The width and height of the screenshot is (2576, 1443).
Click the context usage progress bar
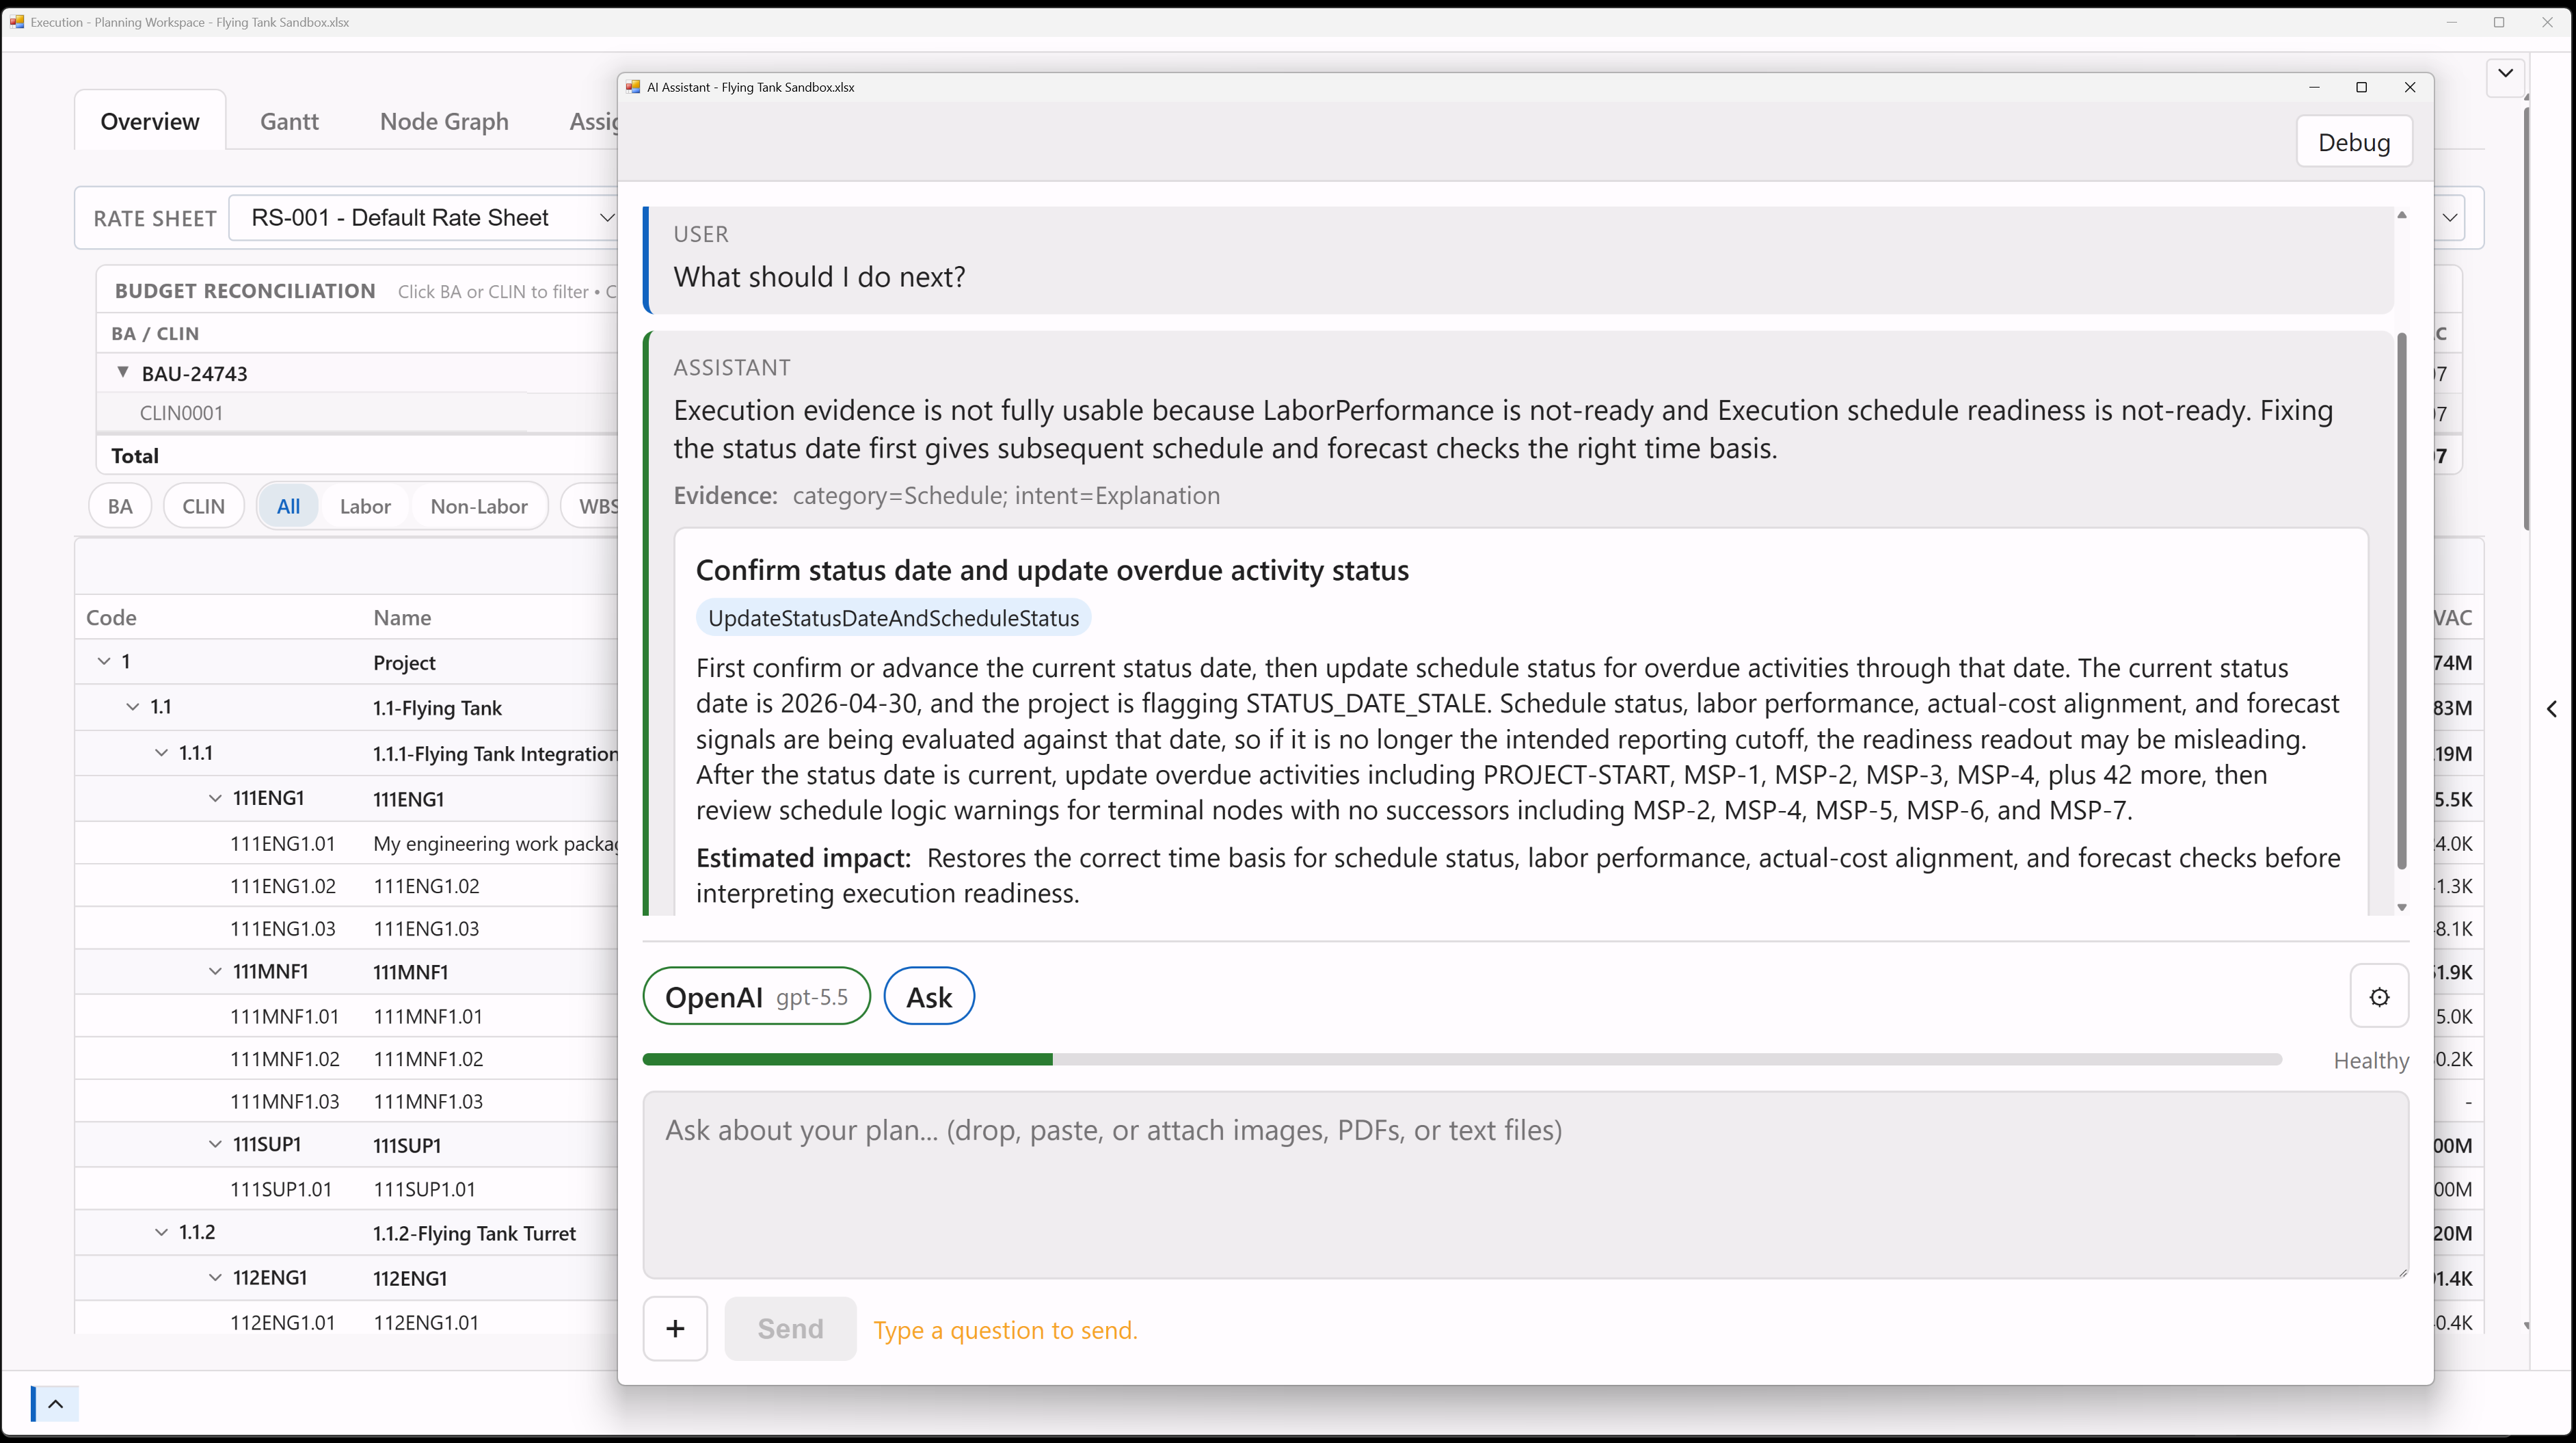point(1461,1059)
